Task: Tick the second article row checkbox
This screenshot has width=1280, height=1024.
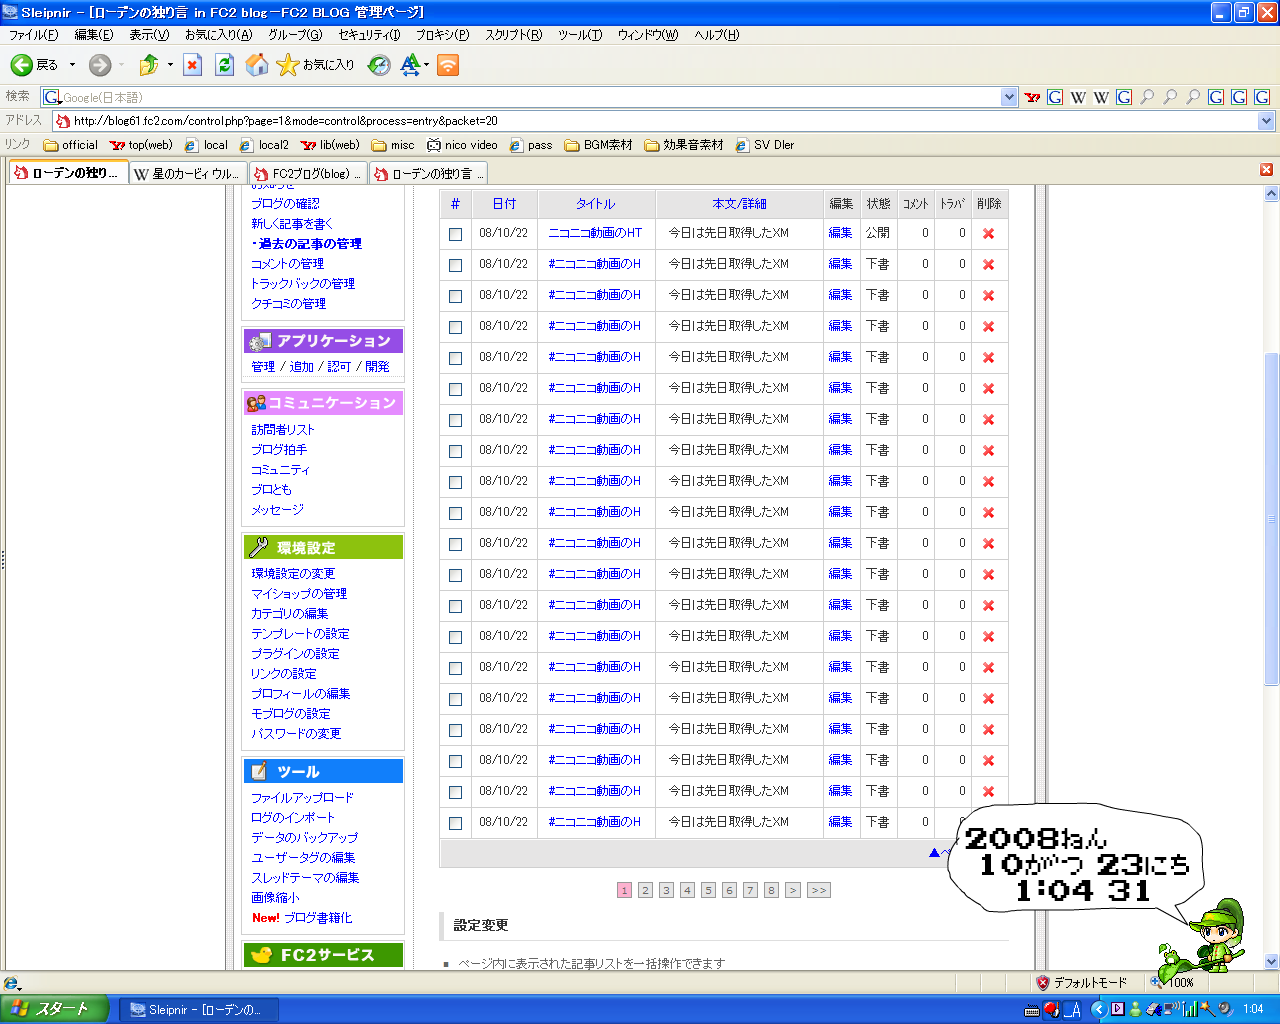Action: (456, 265)
